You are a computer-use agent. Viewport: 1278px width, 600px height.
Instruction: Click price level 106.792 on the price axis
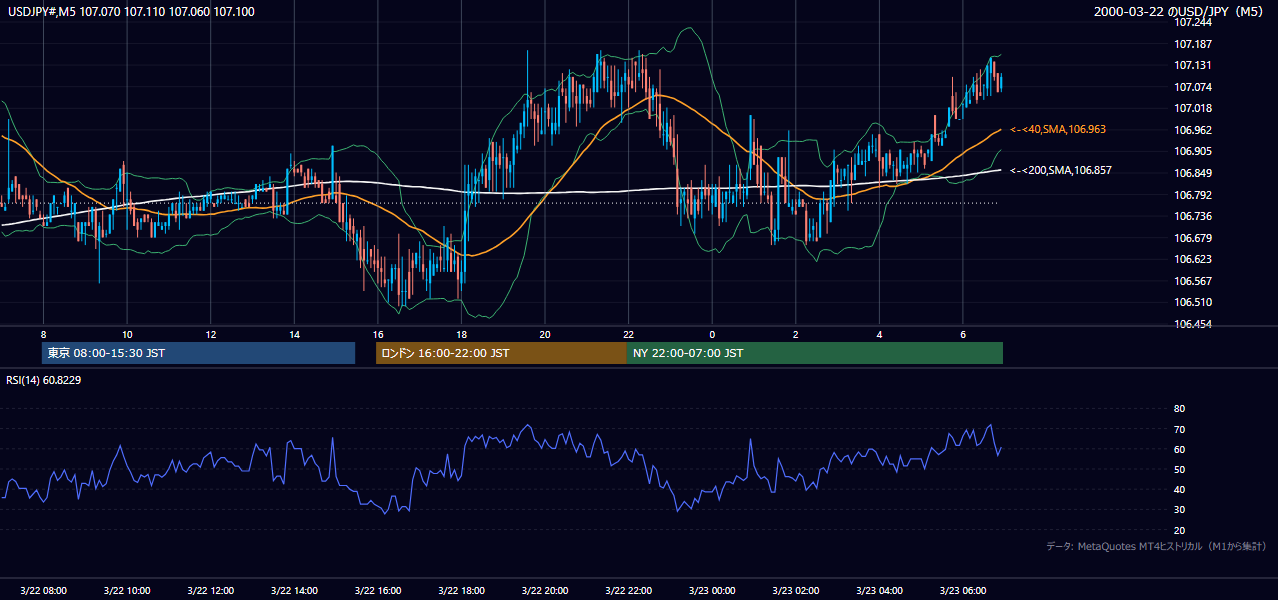click(1192, 195)
